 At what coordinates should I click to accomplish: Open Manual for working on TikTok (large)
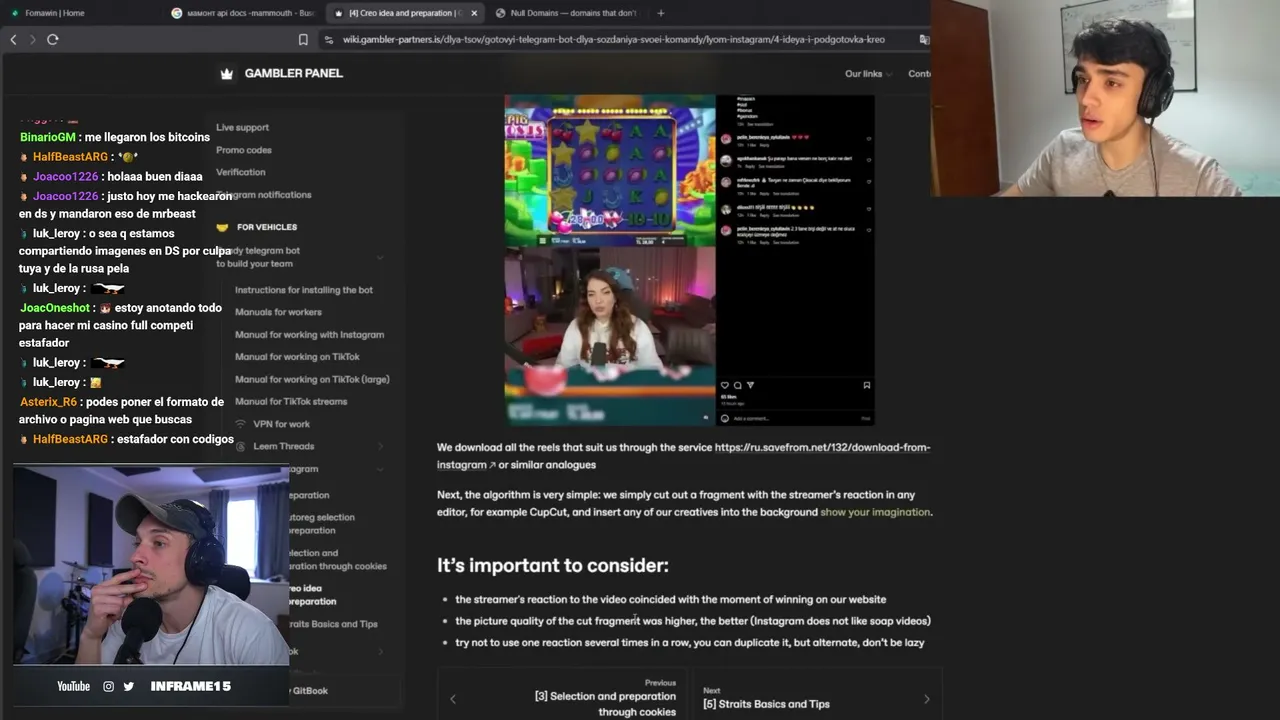tap(312, 379)
